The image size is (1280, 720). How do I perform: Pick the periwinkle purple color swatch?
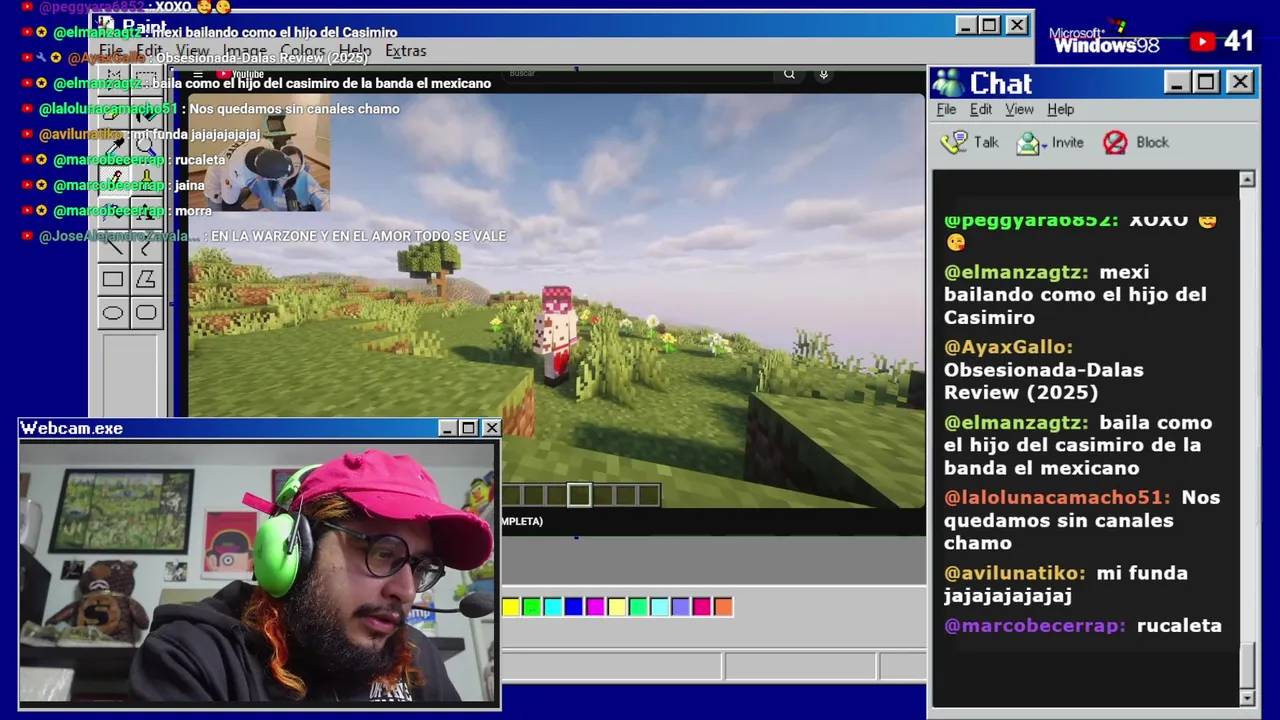pos(681,606)
